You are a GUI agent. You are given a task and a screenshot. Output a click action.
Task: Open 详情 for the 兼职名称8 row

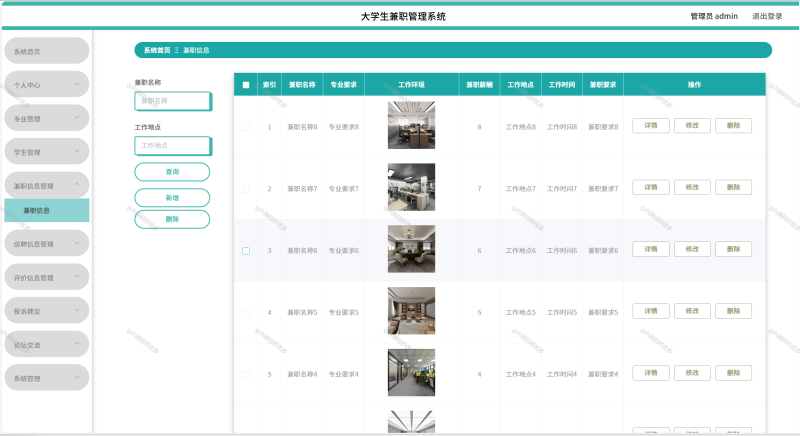pyautogui.click(x=650, y=126)
